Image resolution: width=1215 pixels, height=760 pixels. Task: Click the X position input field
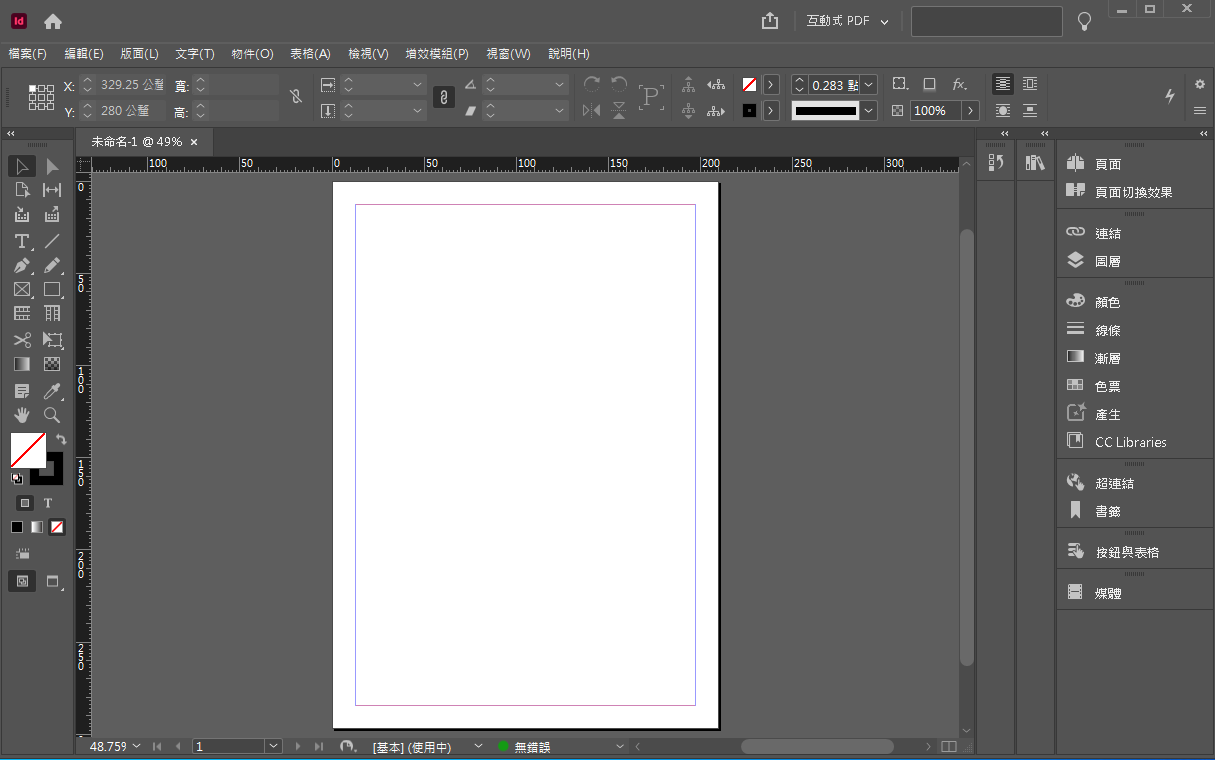click(131, 85)
